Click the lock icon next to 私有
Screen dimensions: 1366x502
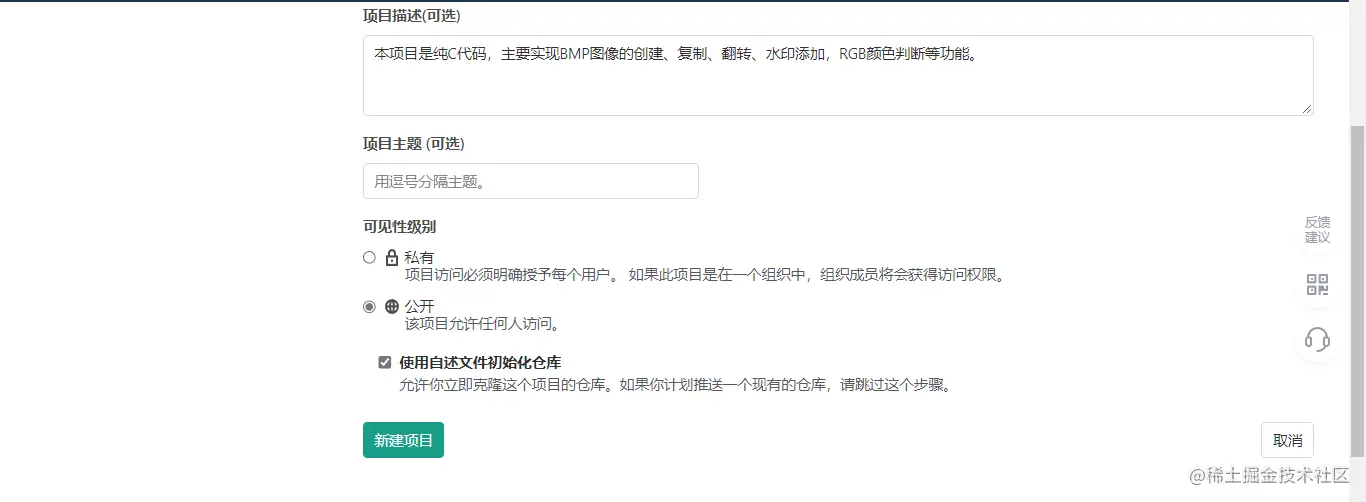pyautogui.click(x=392, y=257)
